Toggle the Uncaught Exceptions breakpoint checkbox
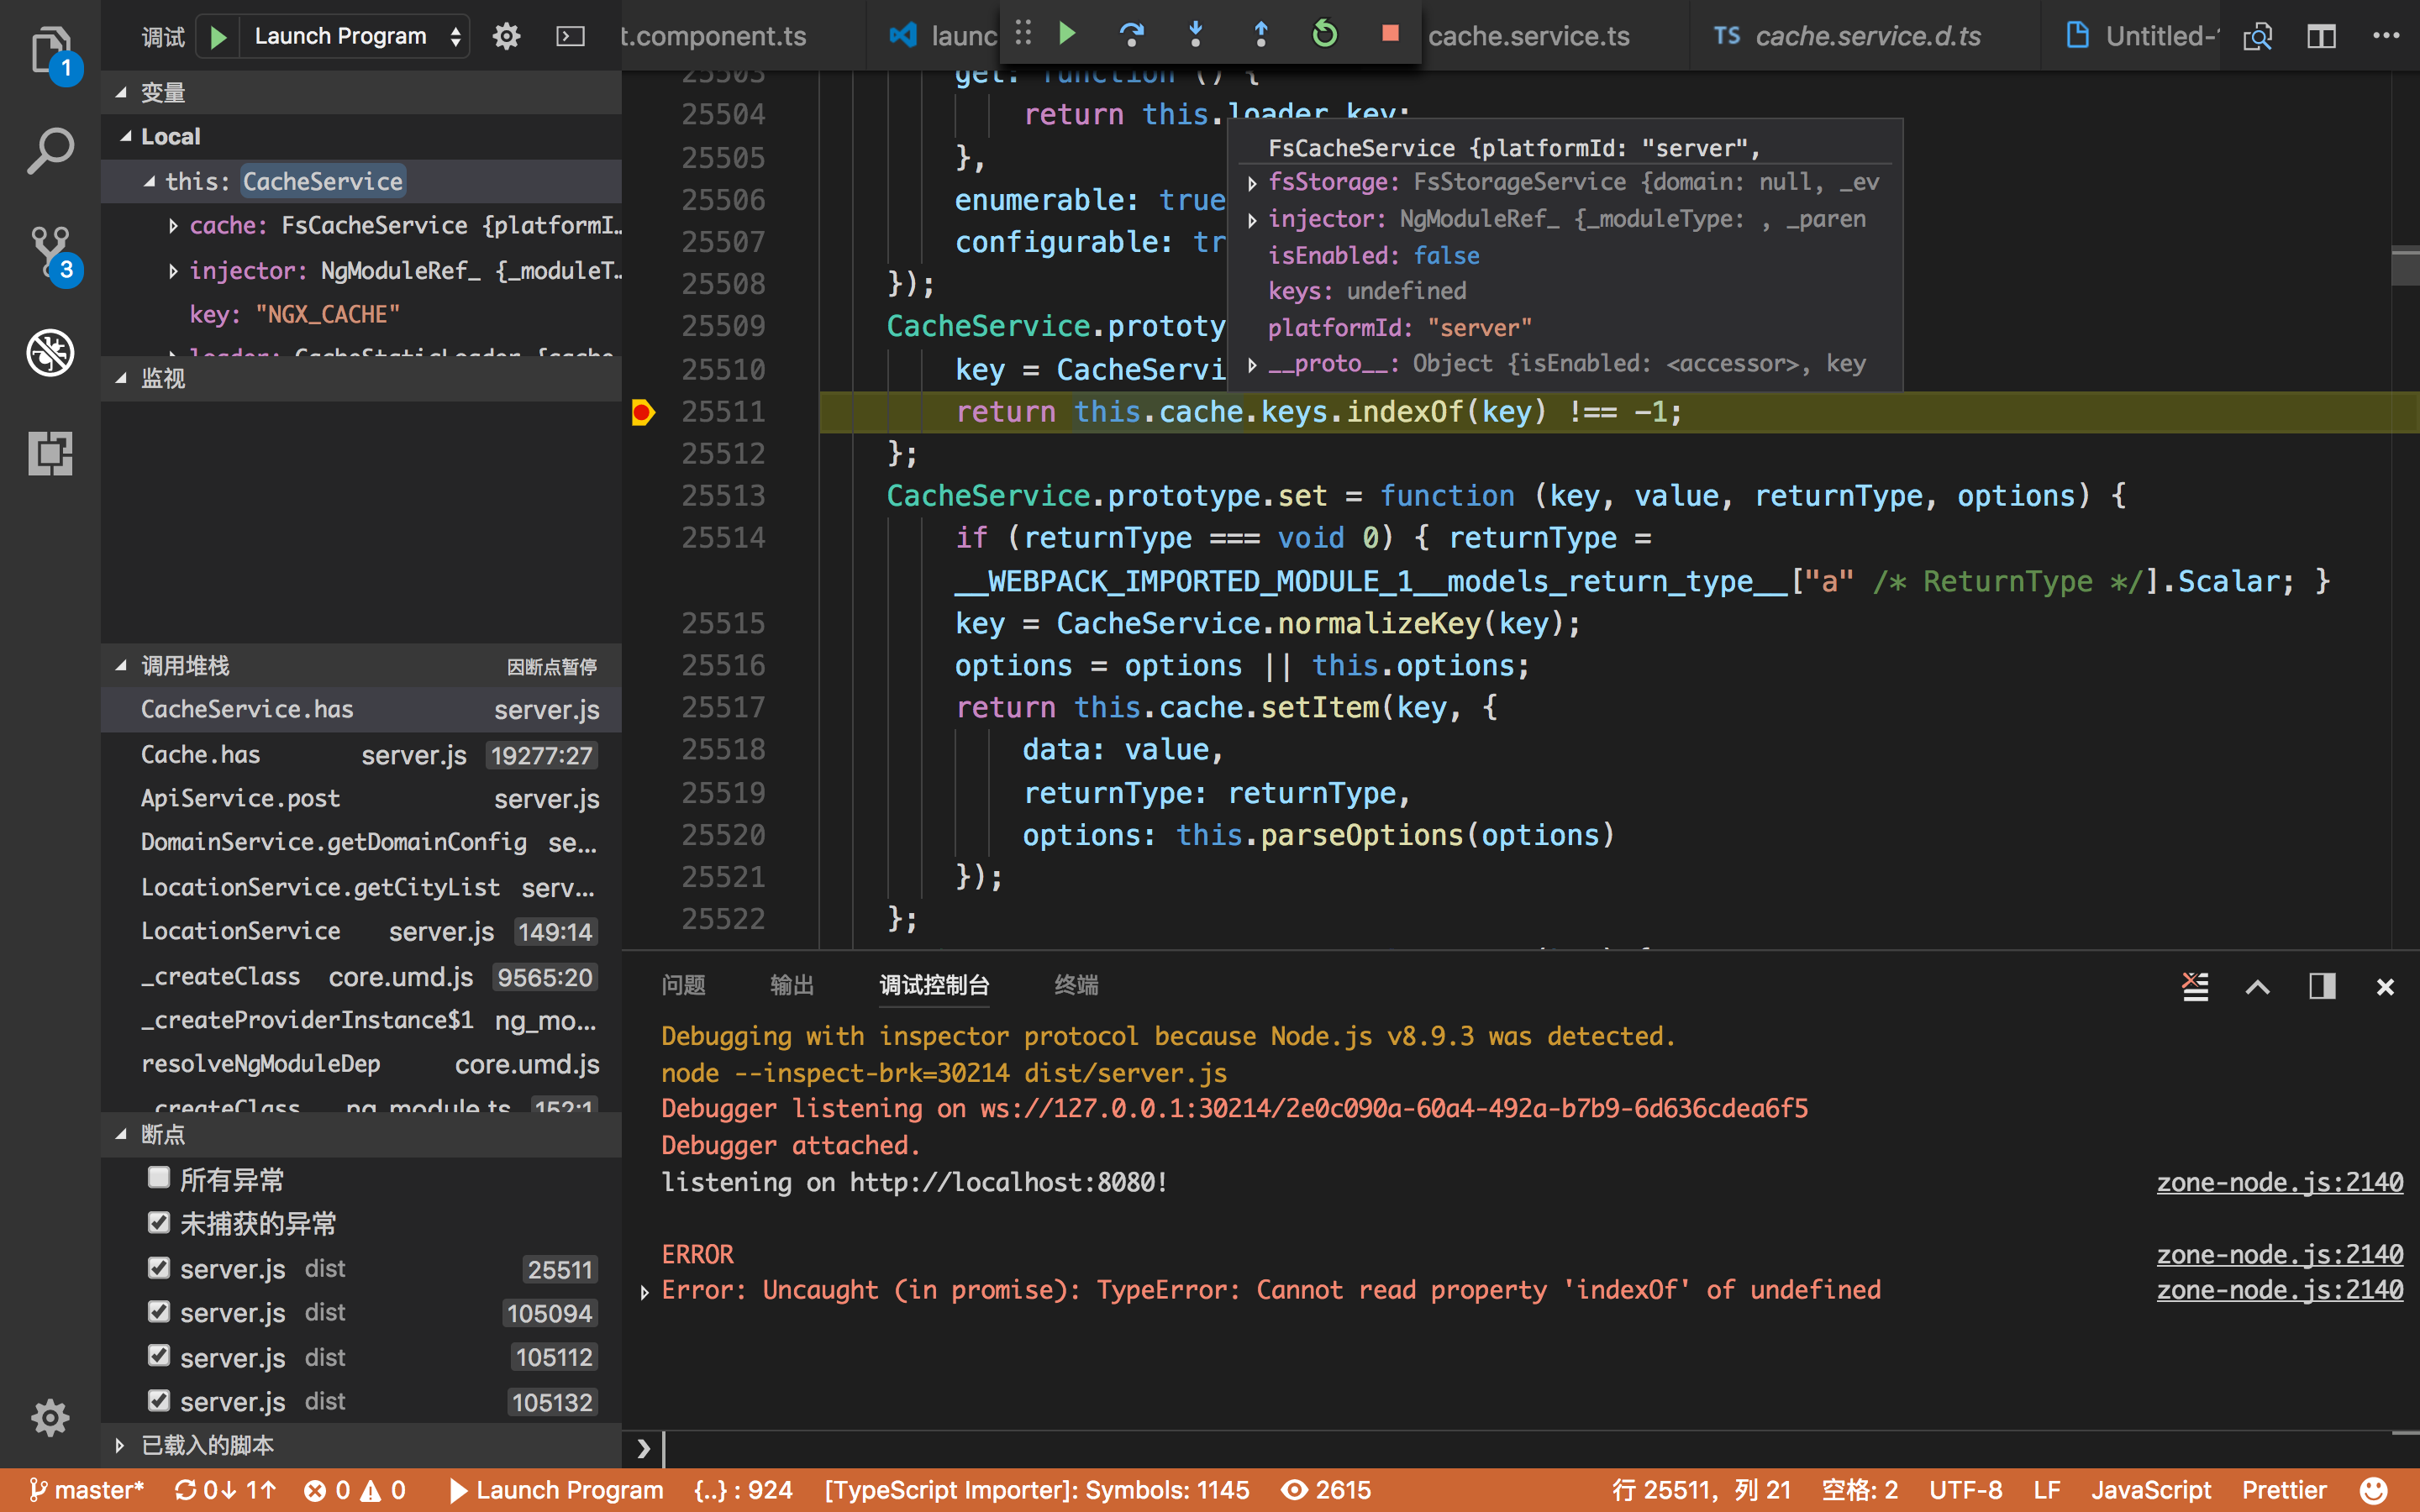This screenshot has height=1512, width=2420. [159, 1222]
